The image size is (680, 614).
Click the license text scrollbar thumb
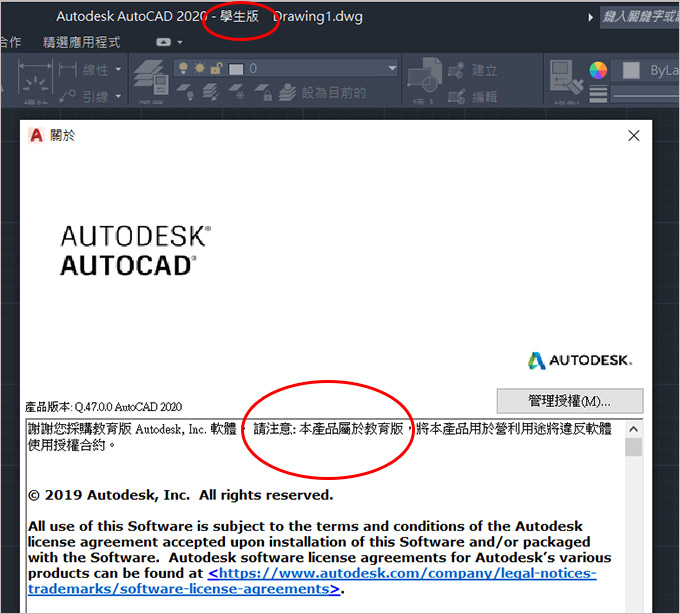coord(633,447)
